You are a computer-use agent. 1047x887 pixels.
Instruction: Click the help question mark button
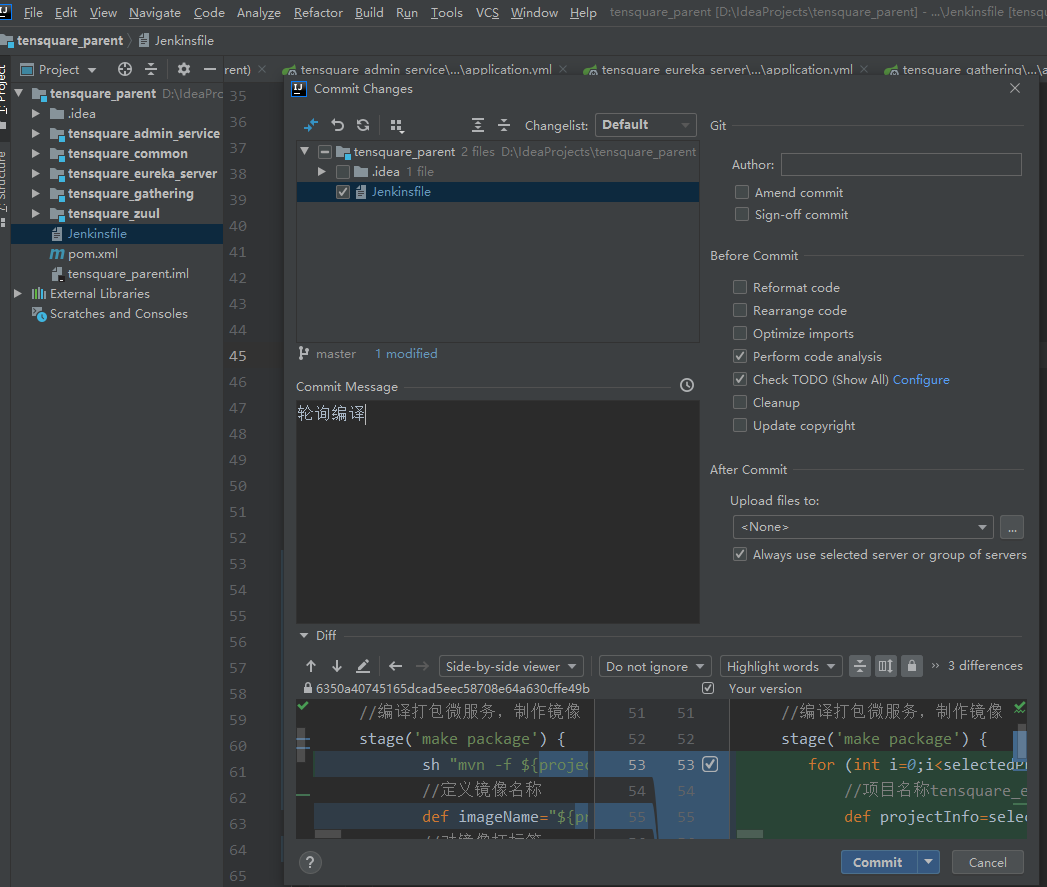point(310,862)
